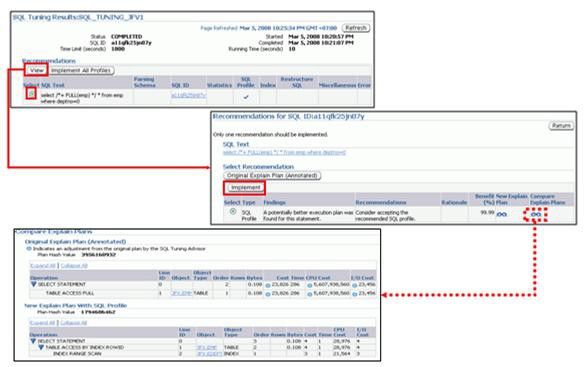Open the Compare Explain Plans glasses icon
This screenshot has height=367, width=587.
point(536,215)
